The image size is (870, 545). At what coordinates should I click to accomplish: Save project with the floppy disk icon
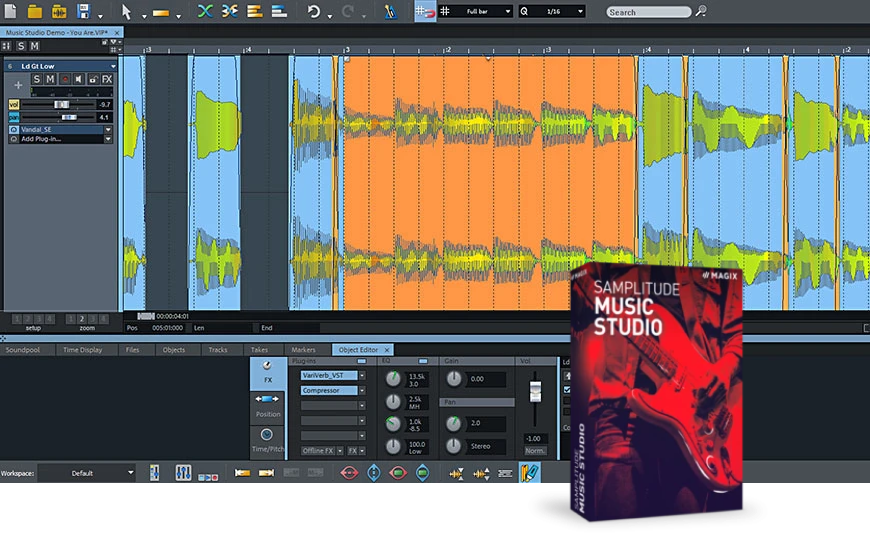[83, 11]
